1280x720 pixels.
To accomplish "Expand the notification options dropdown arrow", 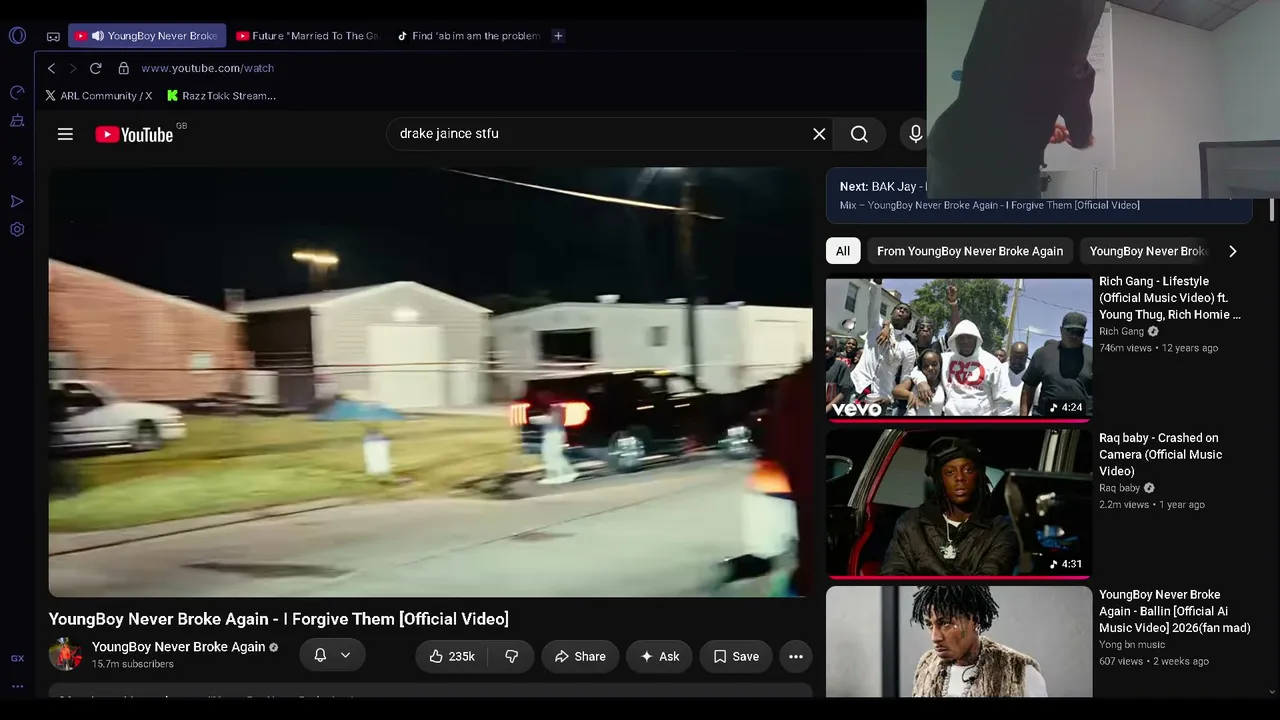I will point(345,655).
